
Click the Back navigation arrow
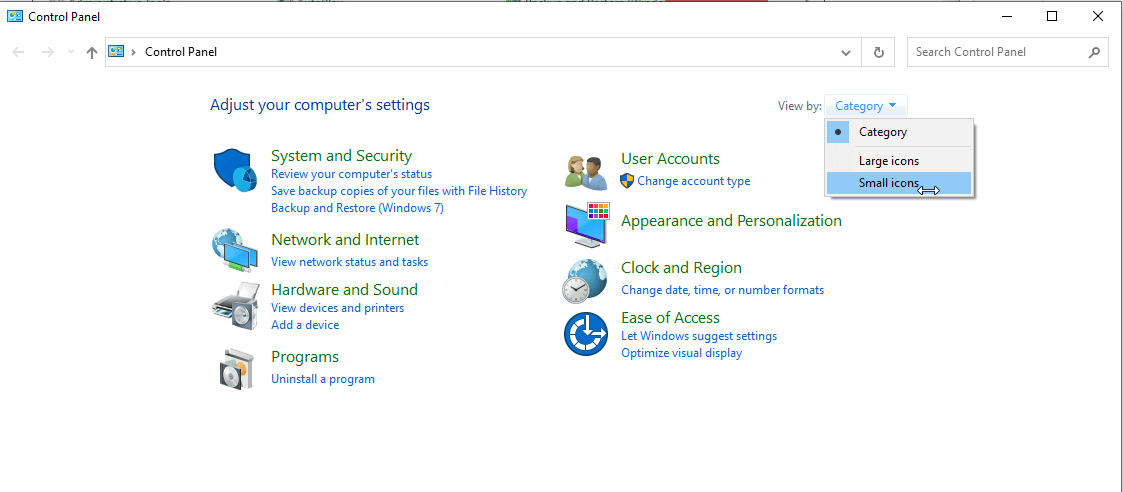(x=19, y=52)
